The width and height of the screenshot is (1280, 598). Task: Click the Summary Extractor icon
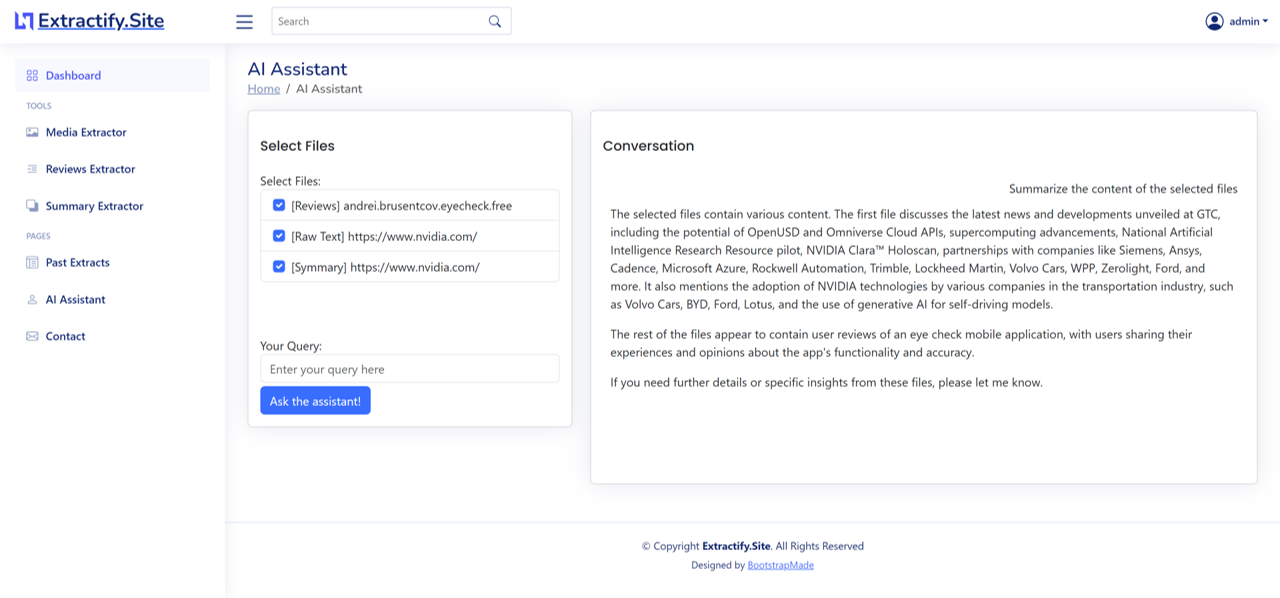[32, 206]
